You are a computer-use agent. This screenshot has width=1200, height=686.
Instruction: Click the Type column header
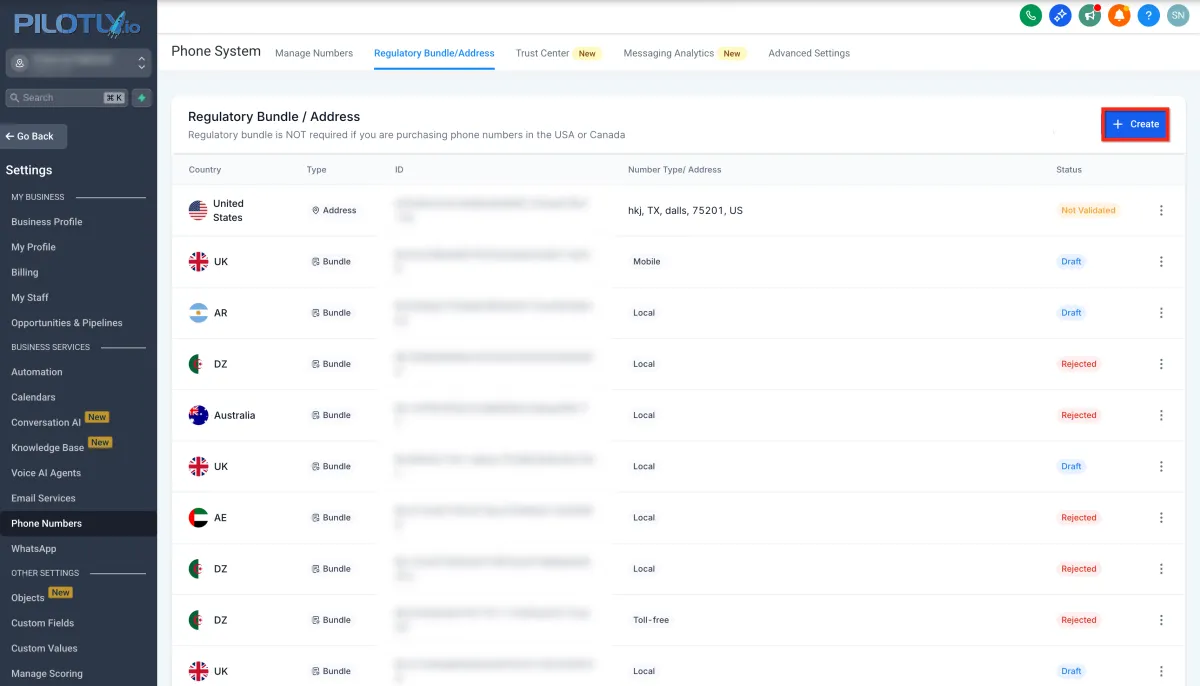click(316, 170)
